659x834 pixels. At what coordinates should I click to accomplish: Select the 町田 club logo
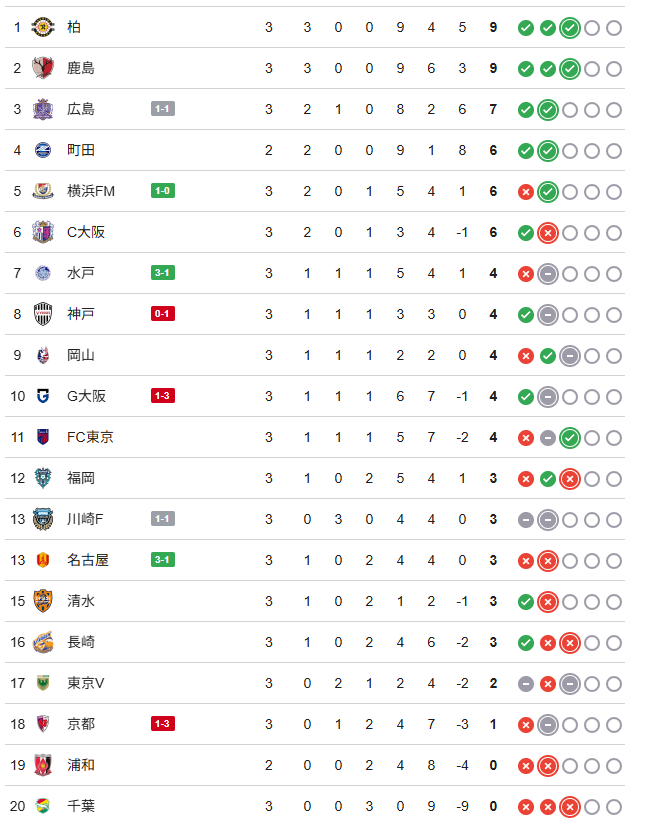click(x=43, y=150)
